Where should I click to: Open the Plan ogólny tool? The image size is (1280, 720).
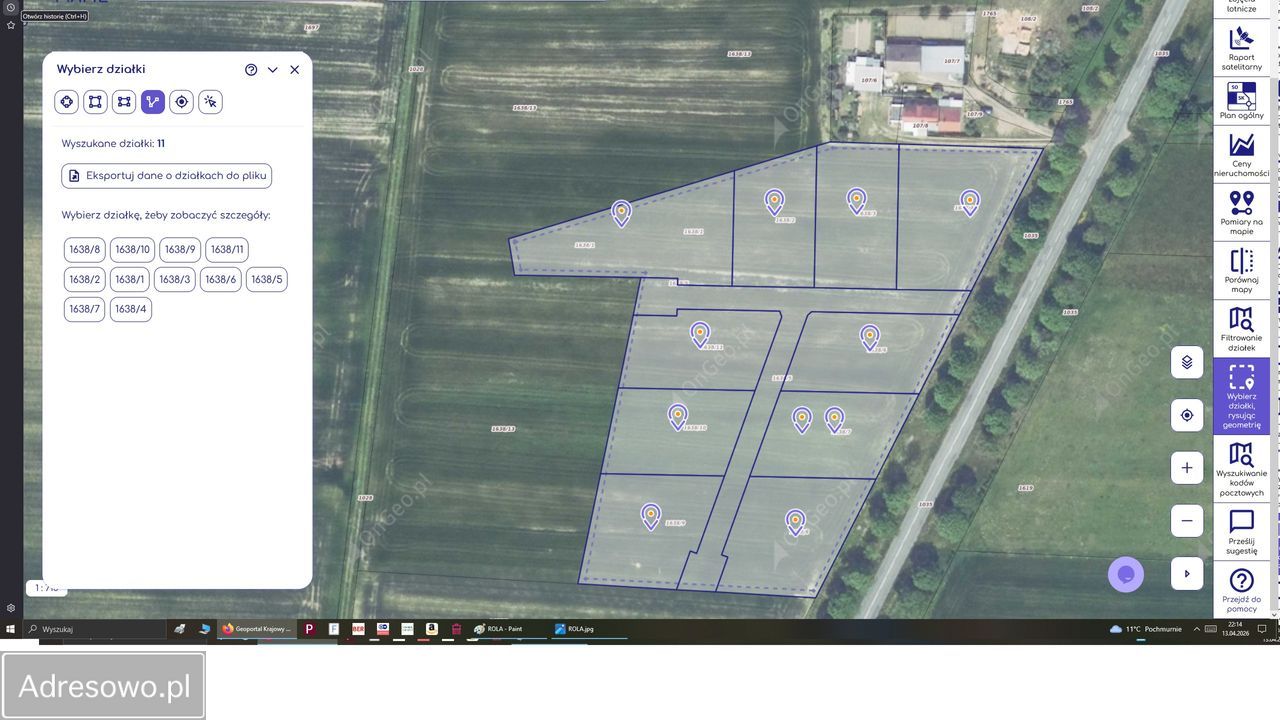tap(1241, 100)
